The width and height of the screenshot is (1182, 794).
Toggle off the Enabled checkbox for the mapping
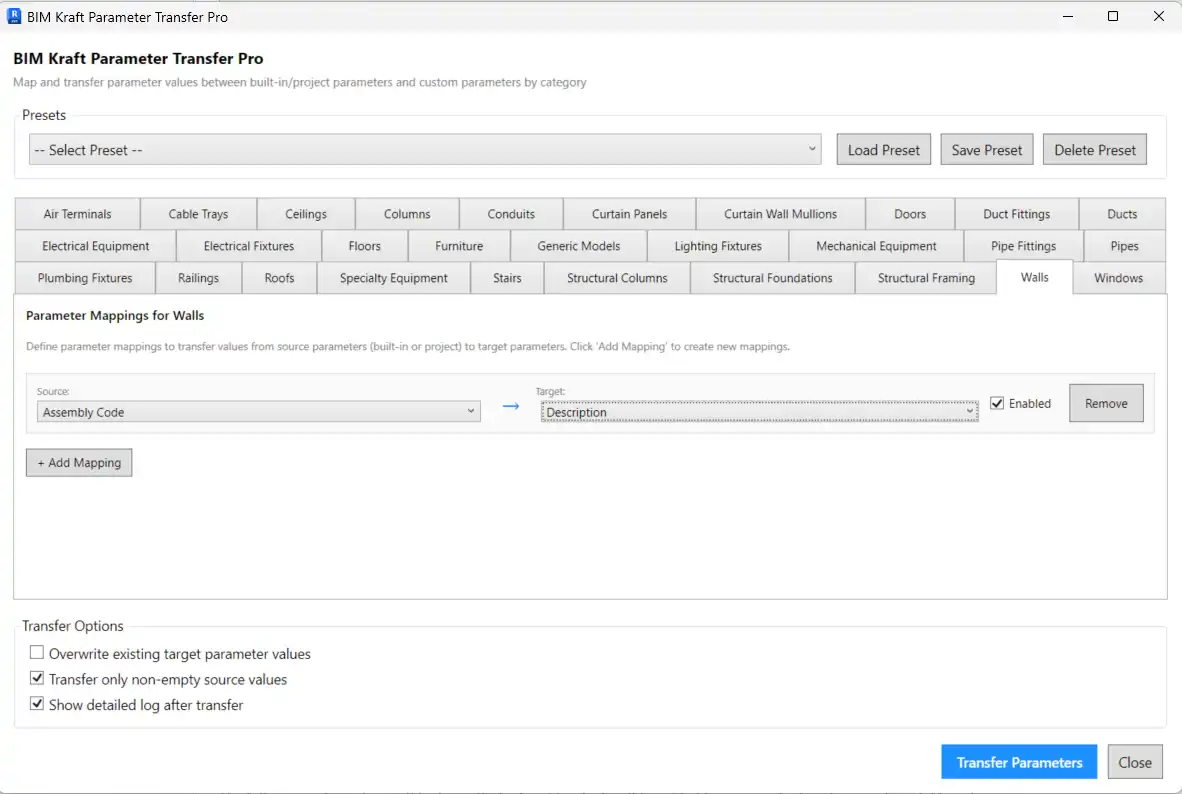click(x=996, y=403)
